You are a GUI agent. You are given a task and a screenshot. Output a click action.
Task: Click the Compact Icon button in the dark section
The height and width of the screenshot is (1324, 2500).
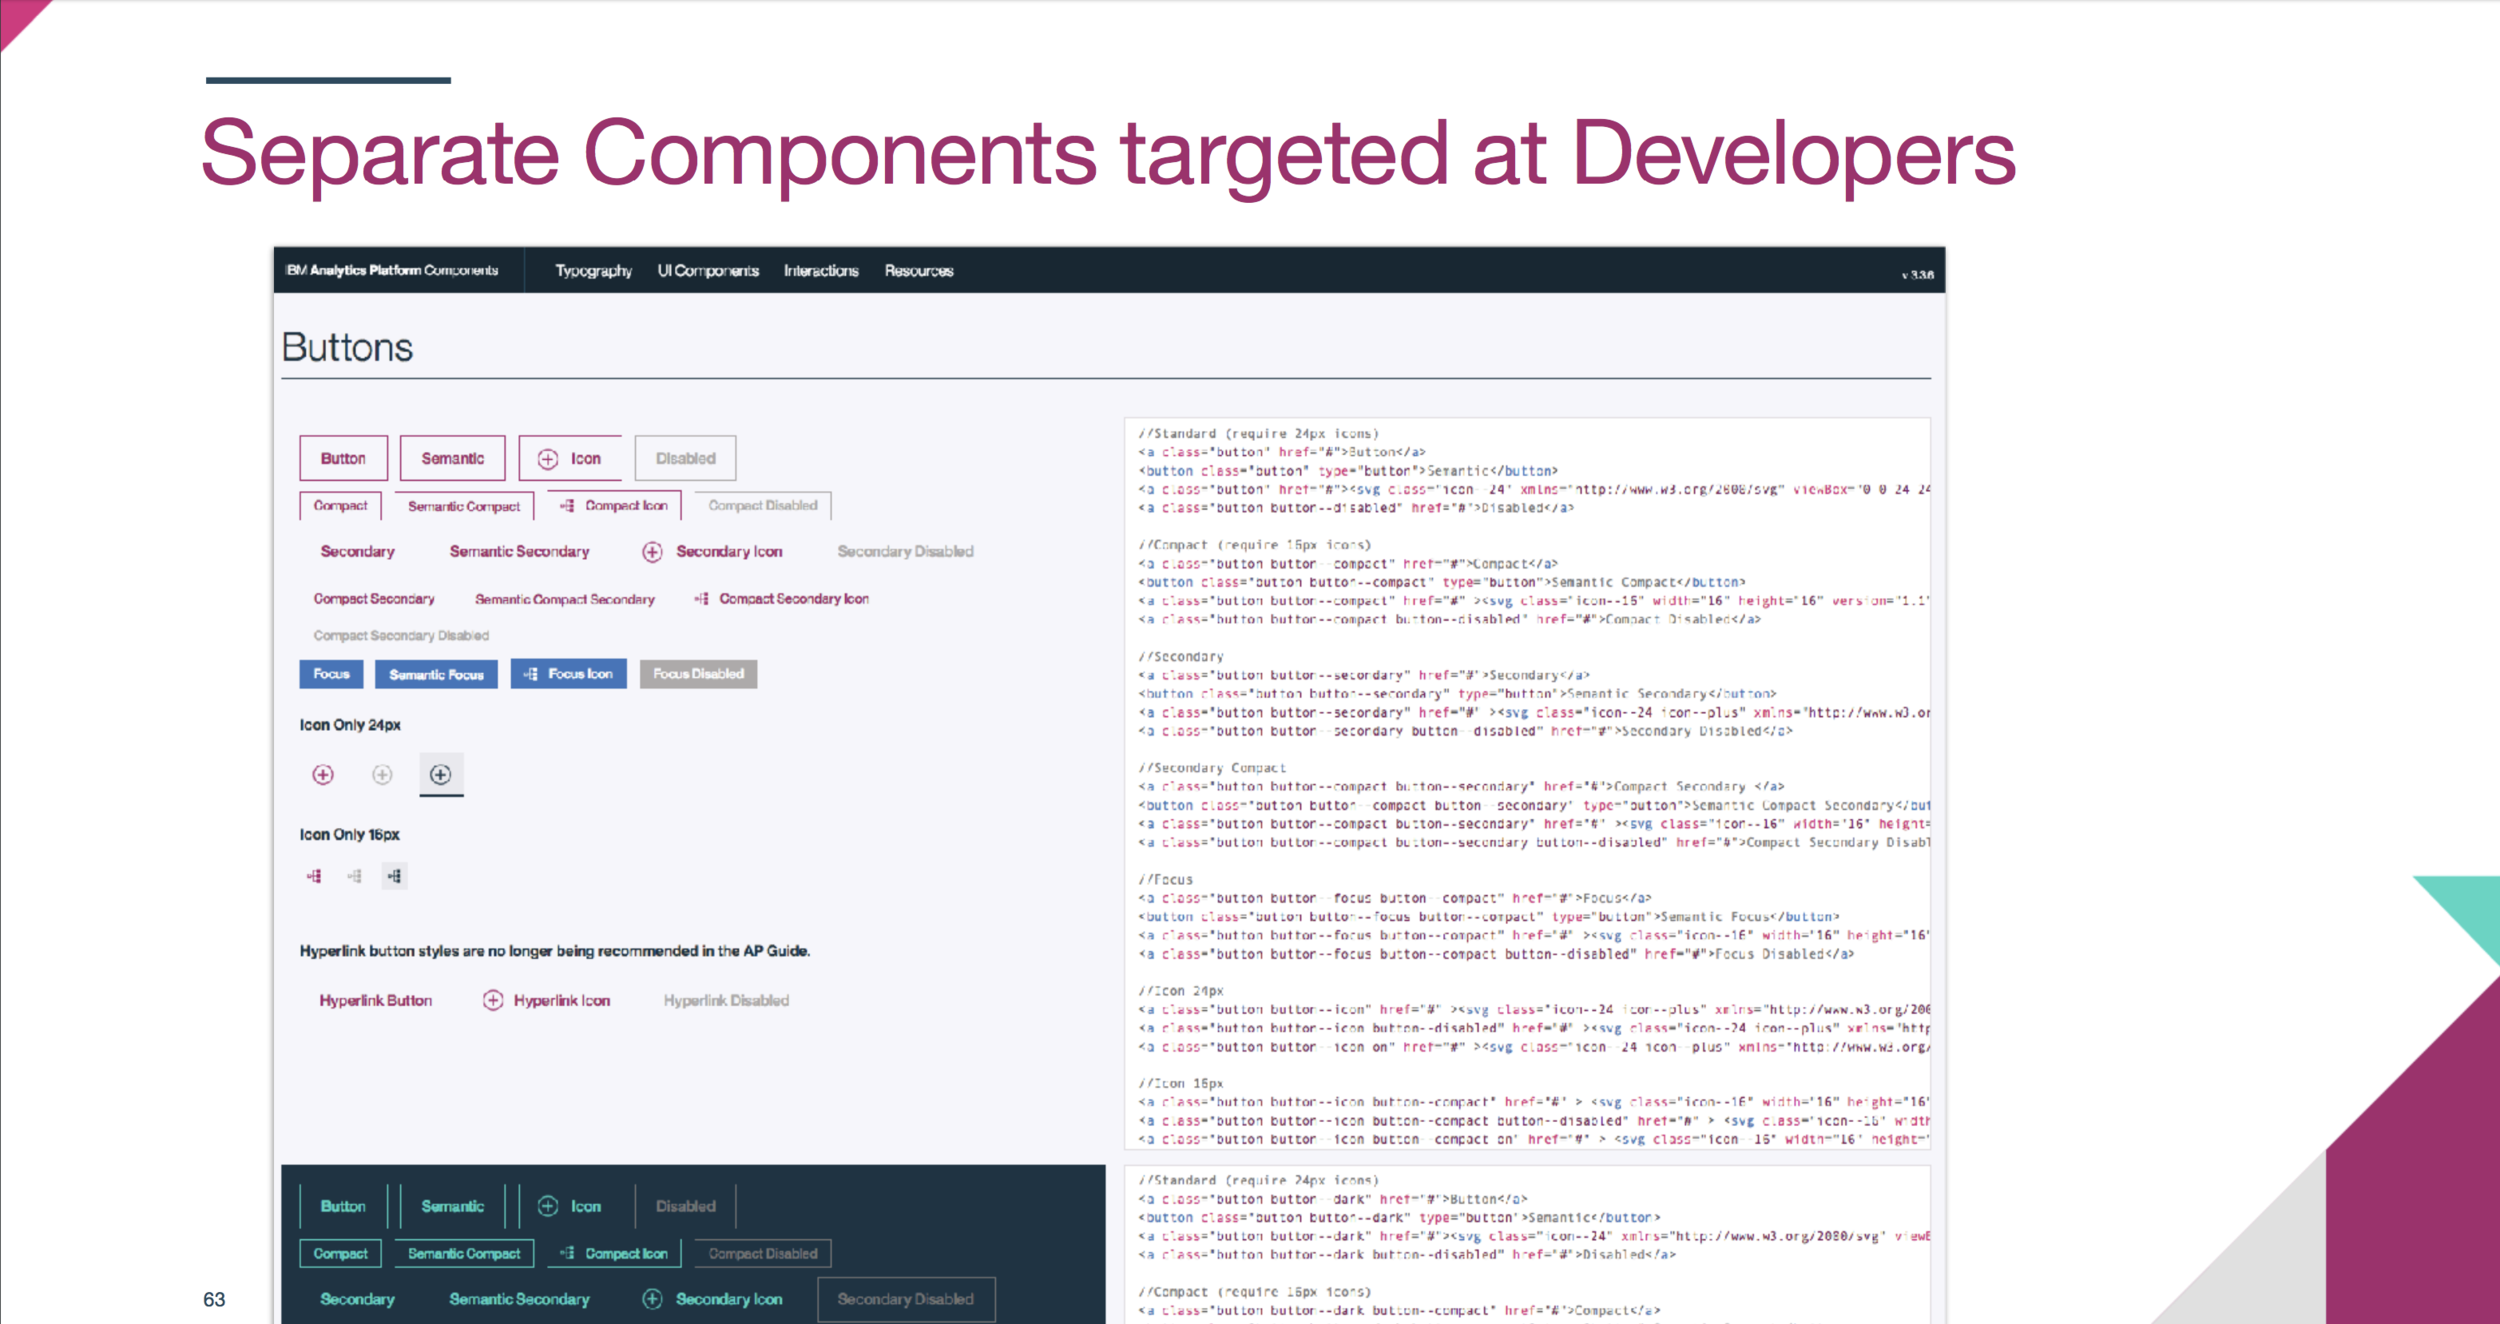pos(613,1253)
